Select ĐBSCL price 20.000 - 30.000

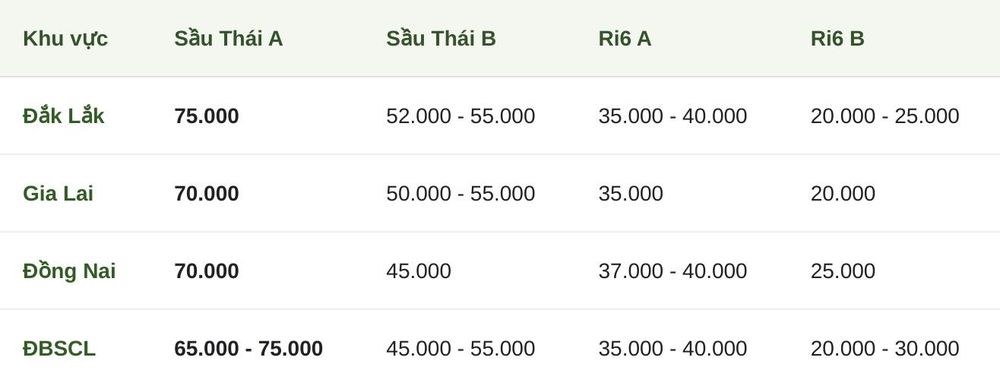click(x=885, y=348)
